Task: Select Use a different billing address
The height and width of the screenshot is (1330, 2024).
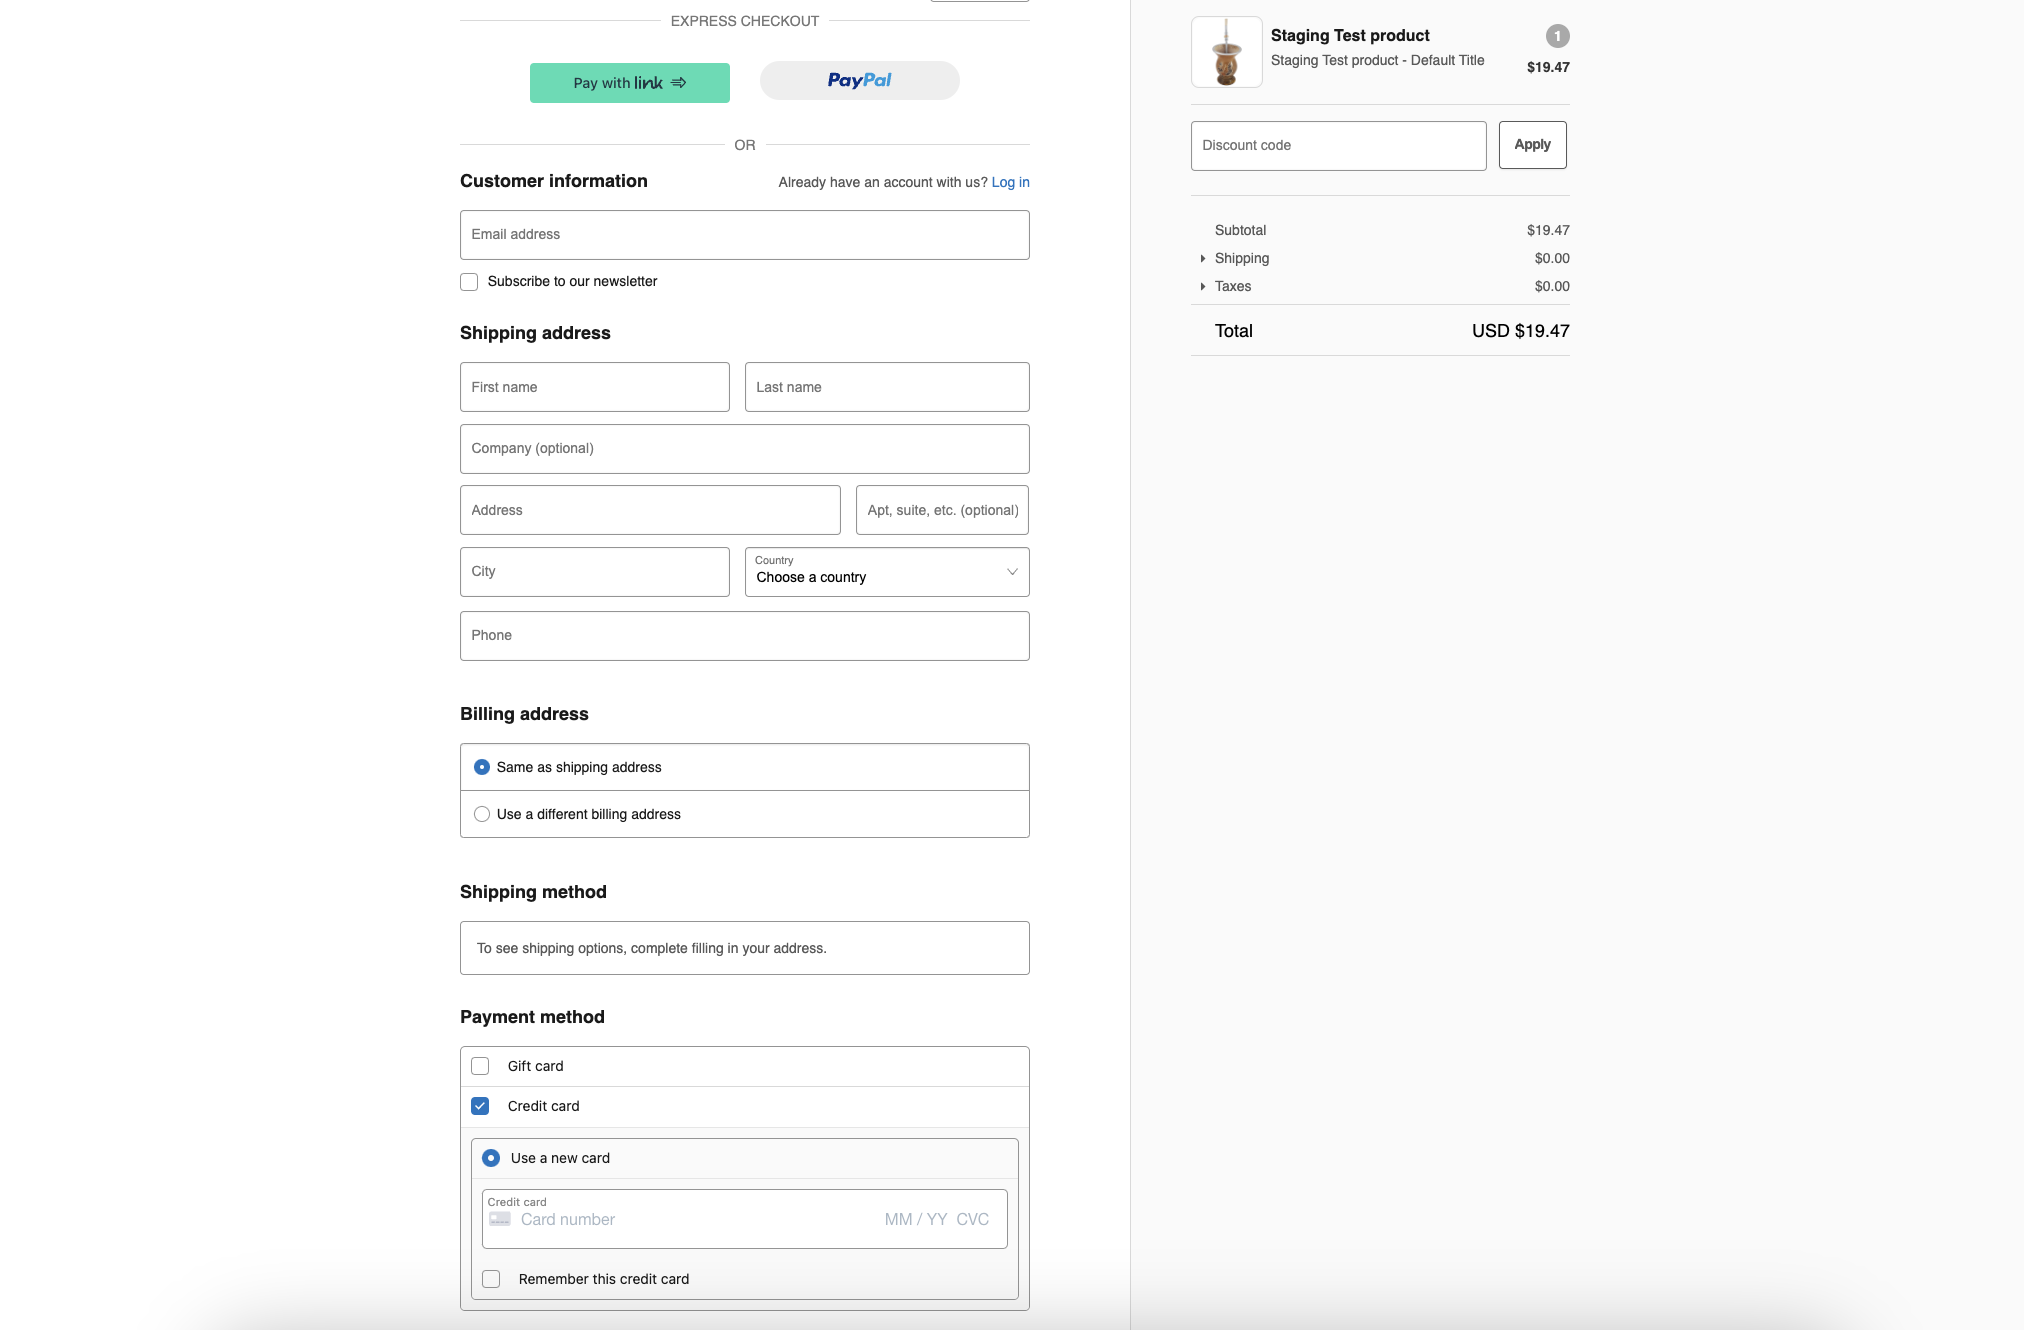Action: (482, 813)
